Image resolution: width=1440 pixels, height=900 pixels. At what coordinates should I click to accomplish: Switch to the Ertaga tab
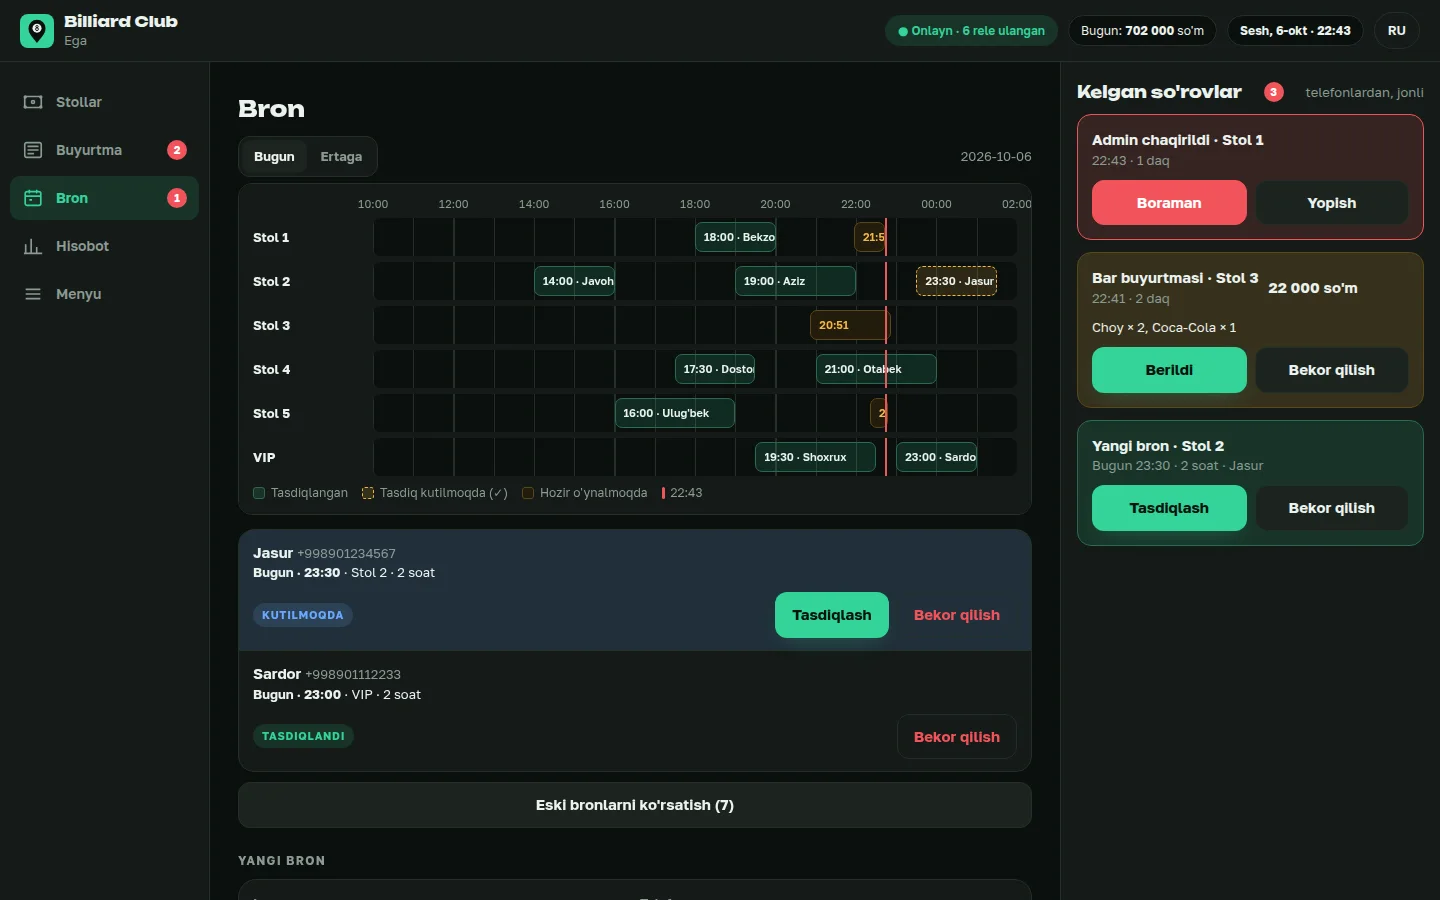point(341,157)
